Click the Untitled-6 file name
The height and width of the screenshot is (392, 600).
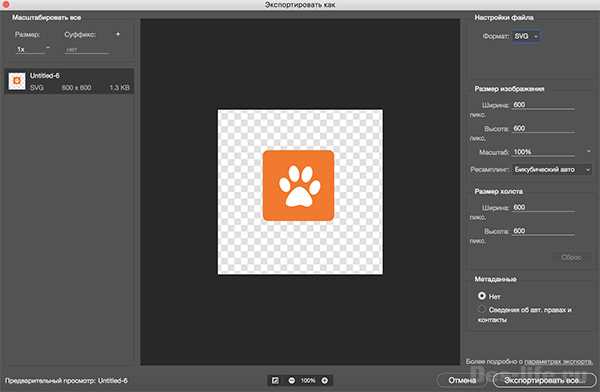click(x=45, y=76)
